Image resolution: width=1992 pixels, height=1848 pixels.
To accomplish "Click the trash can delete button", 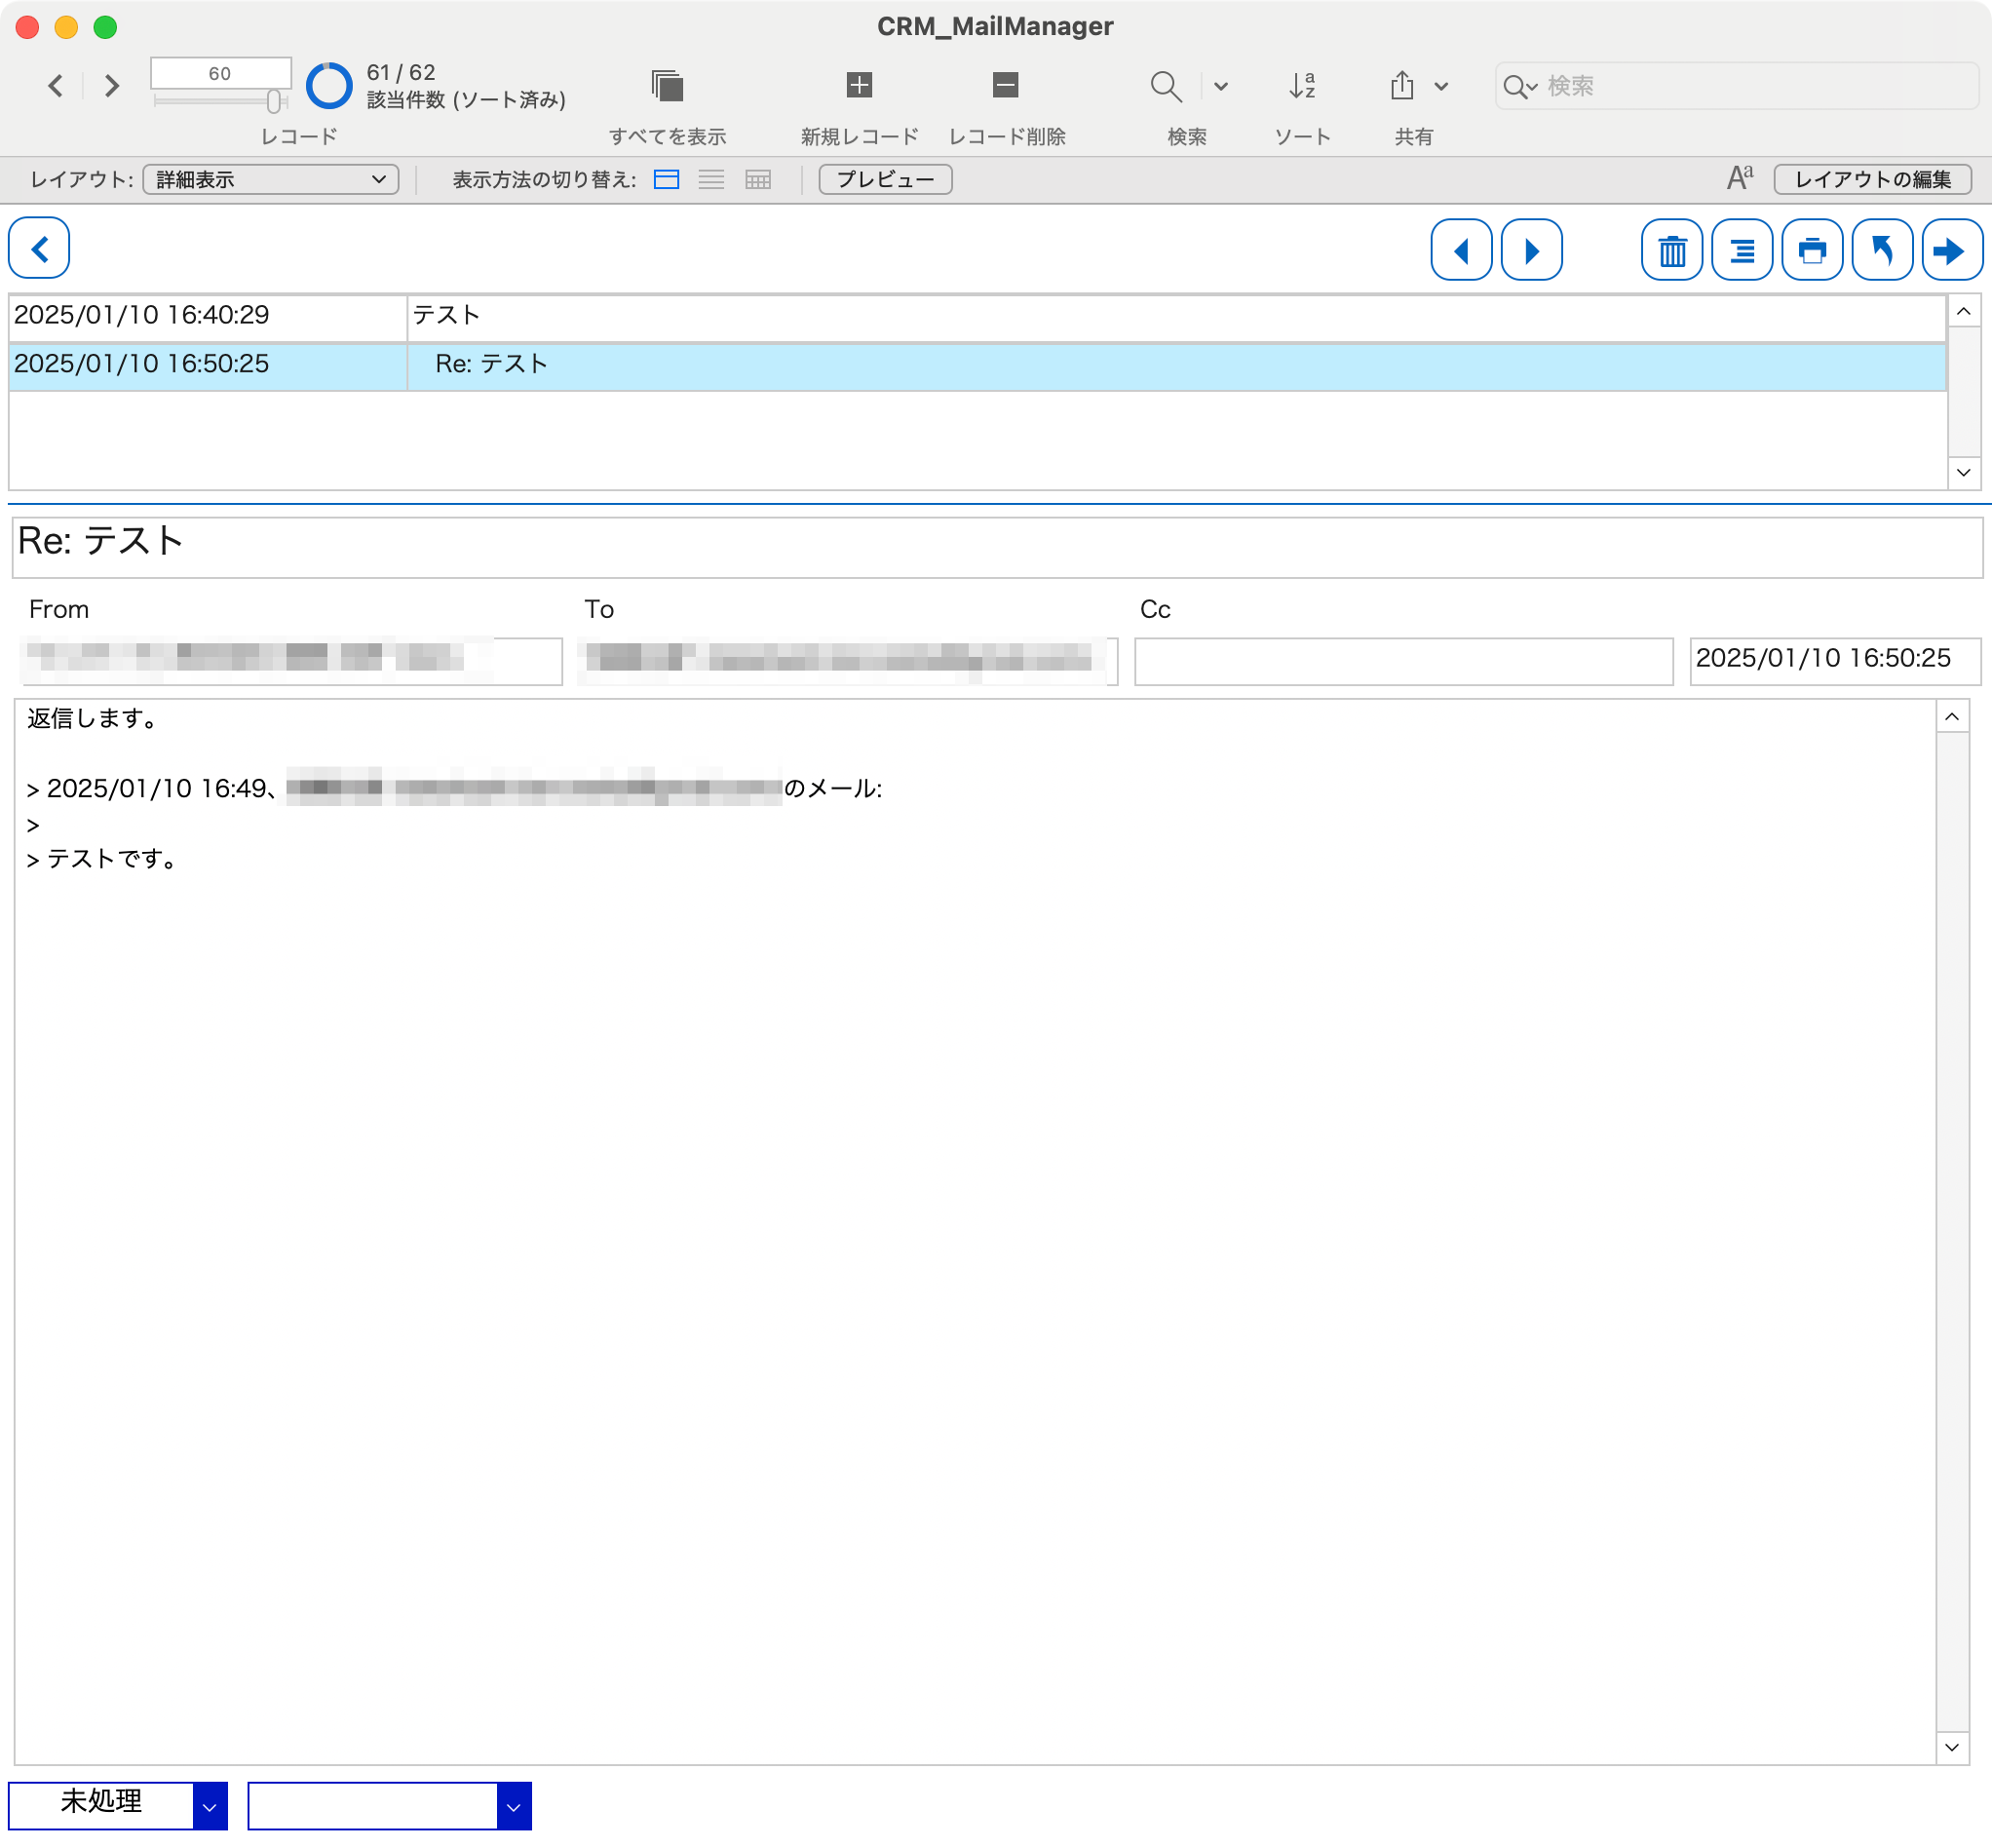I will [x=1672, y=250].
